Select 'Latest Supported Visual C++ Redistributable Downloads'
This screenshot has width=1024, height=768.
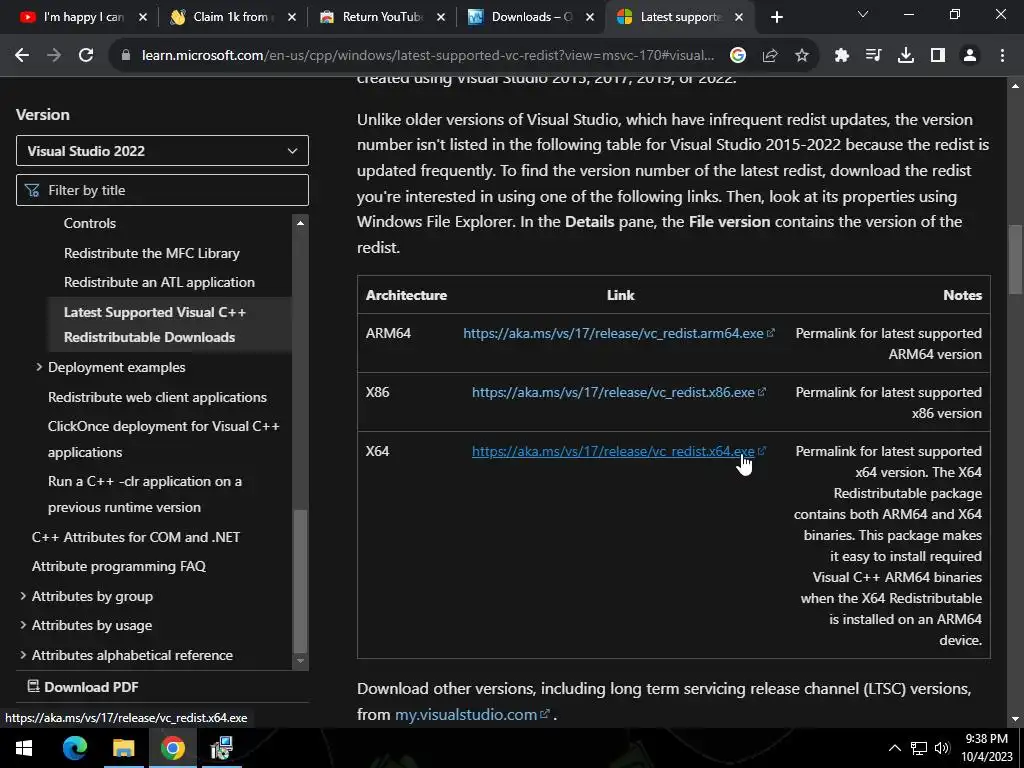click(x=155, y=325)
